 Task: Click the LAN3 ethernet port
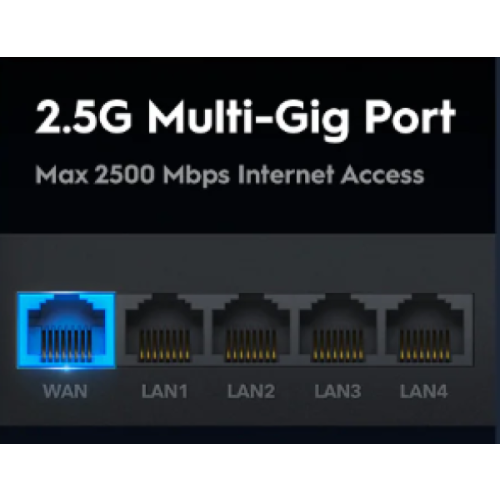[338, 329]
